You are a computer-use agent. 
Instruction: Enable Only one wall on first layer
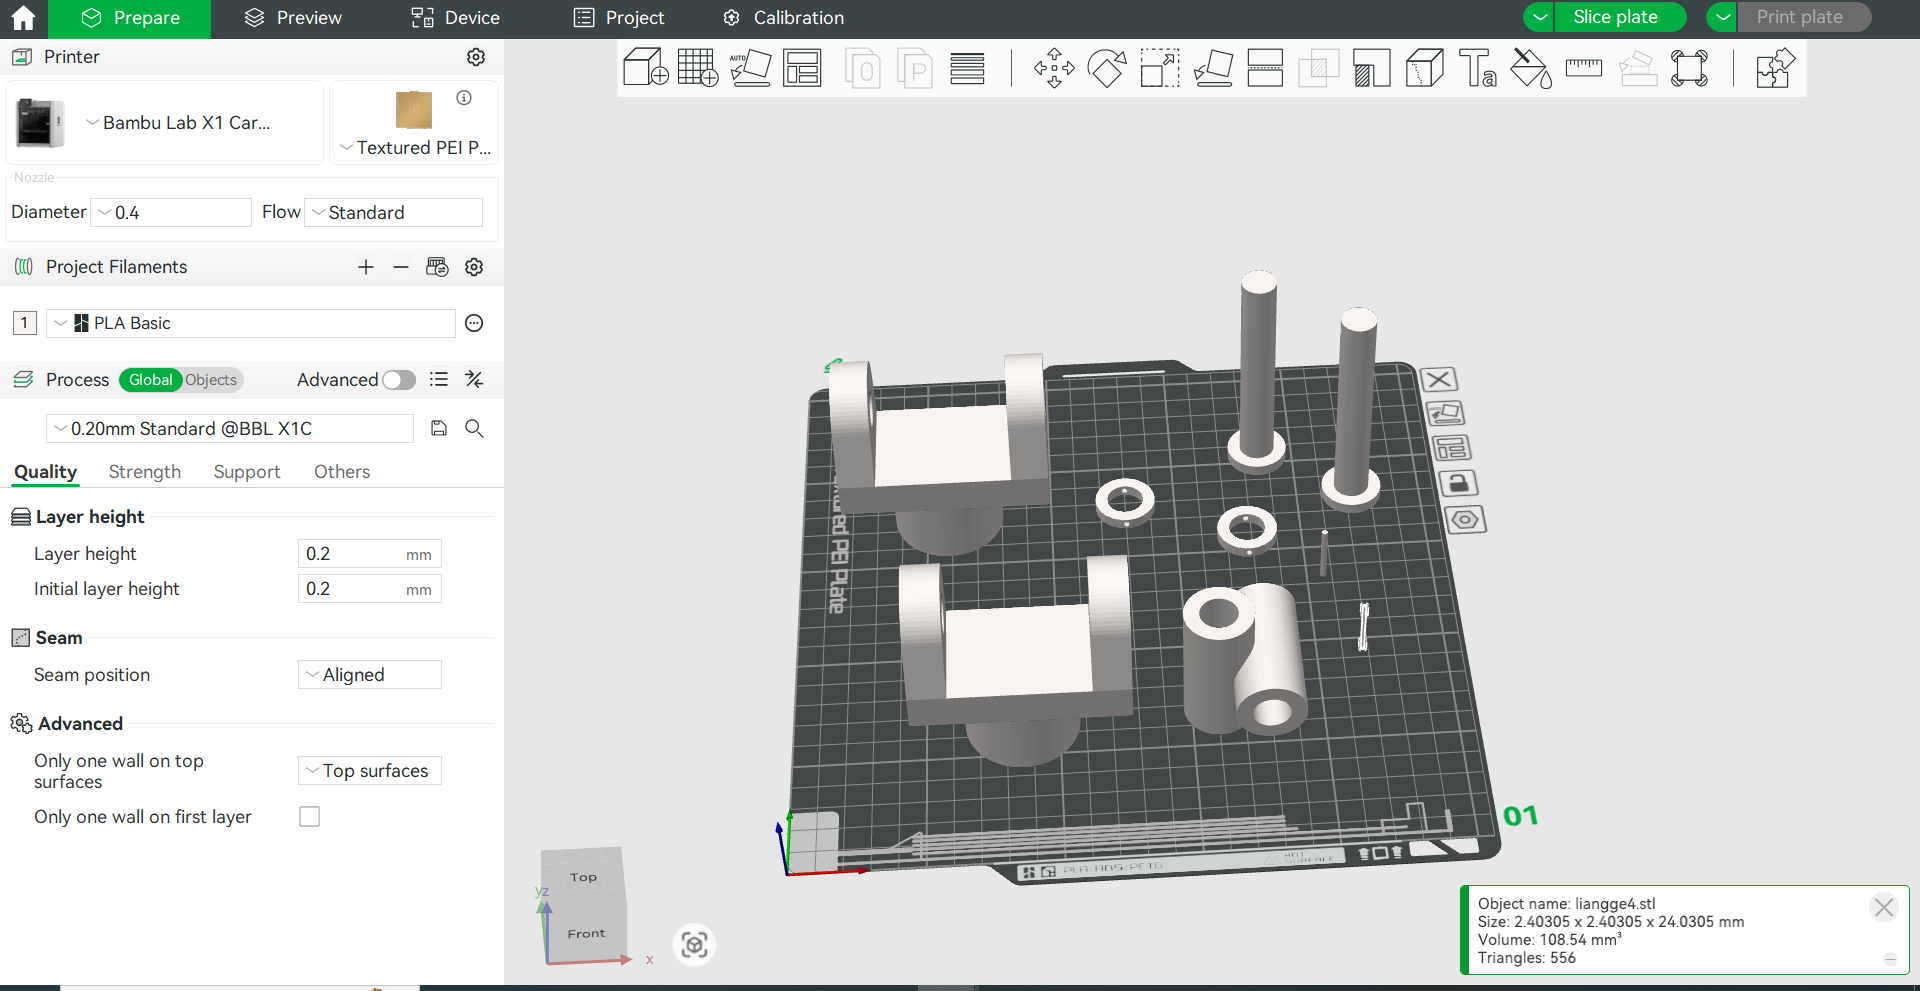click(310, 817)
